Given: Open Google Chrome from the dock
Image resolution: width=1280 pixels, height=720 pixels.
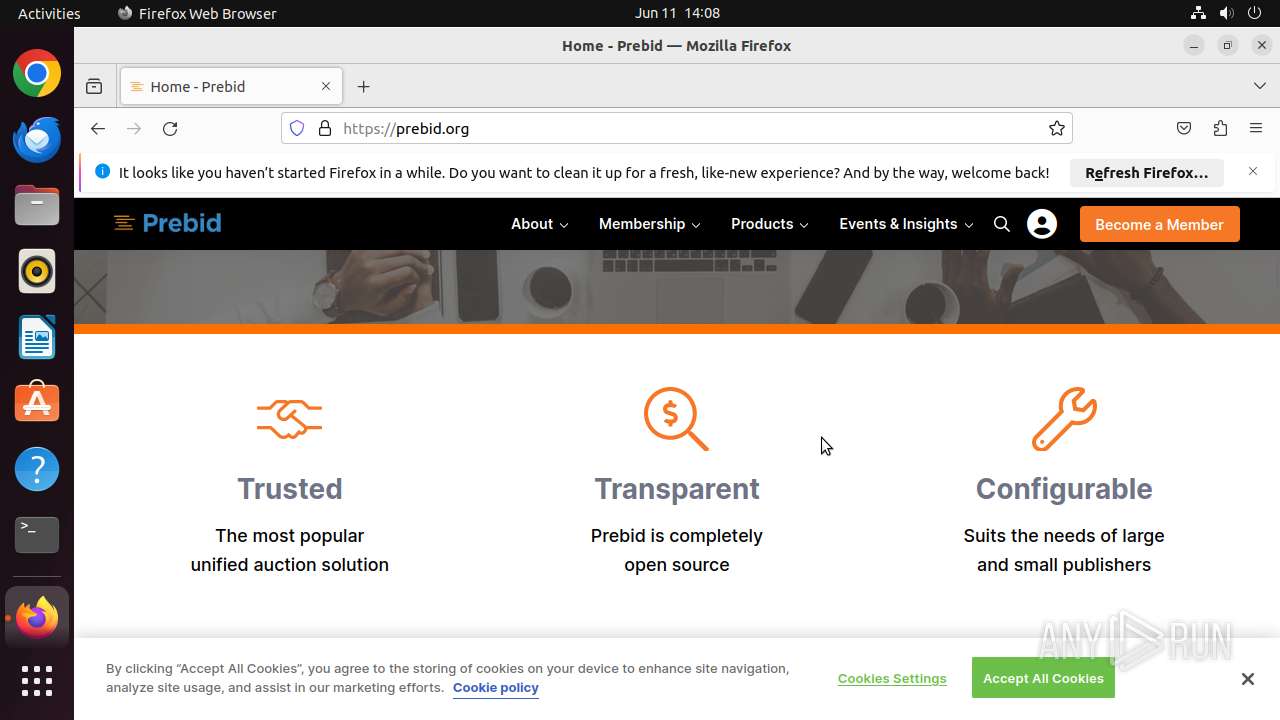Looking at the screenshot, I should (37, 74).
